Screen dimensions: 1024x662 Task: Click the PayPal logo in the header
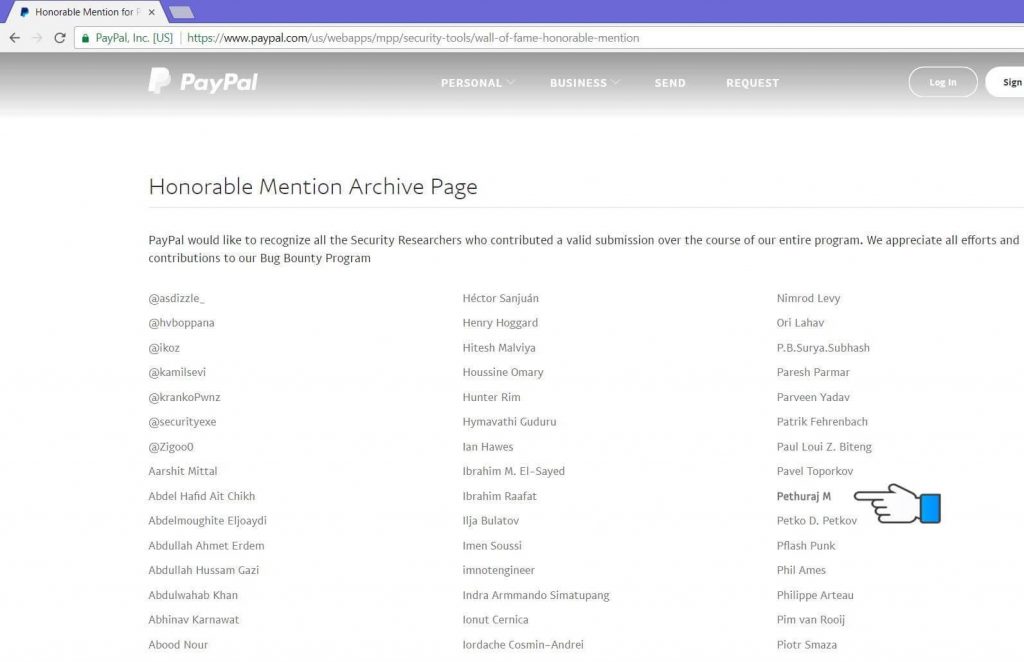(203, 81)
